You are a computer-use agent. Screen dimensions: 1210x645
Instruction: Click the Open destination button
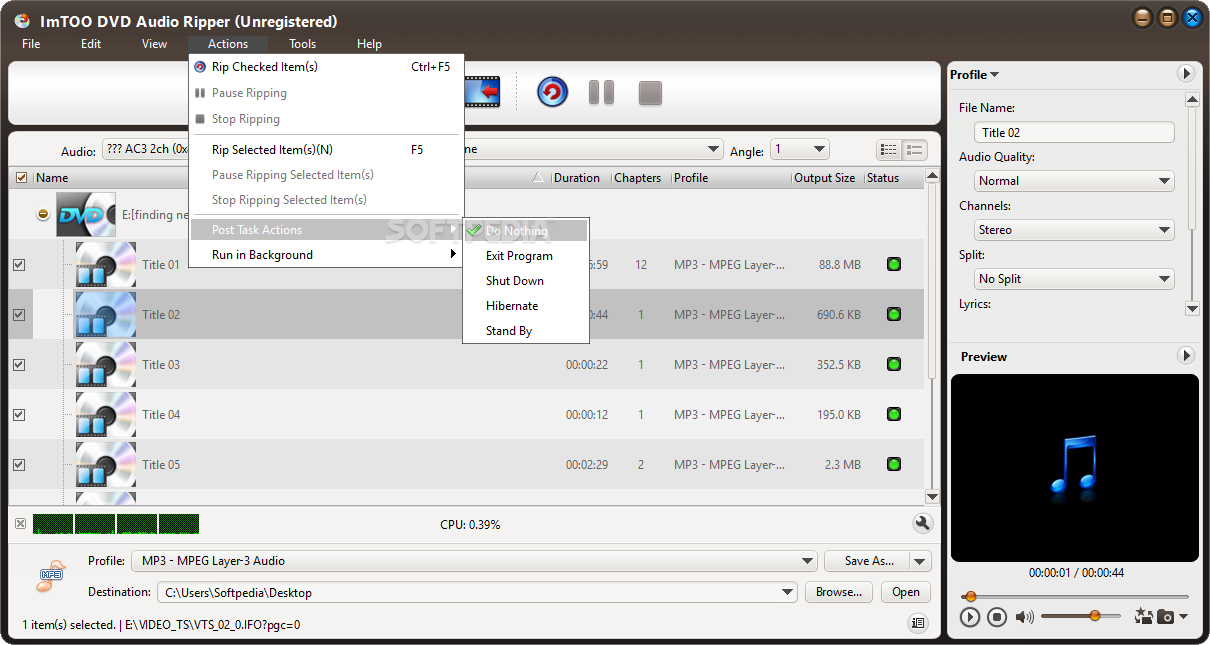(906, 592)
